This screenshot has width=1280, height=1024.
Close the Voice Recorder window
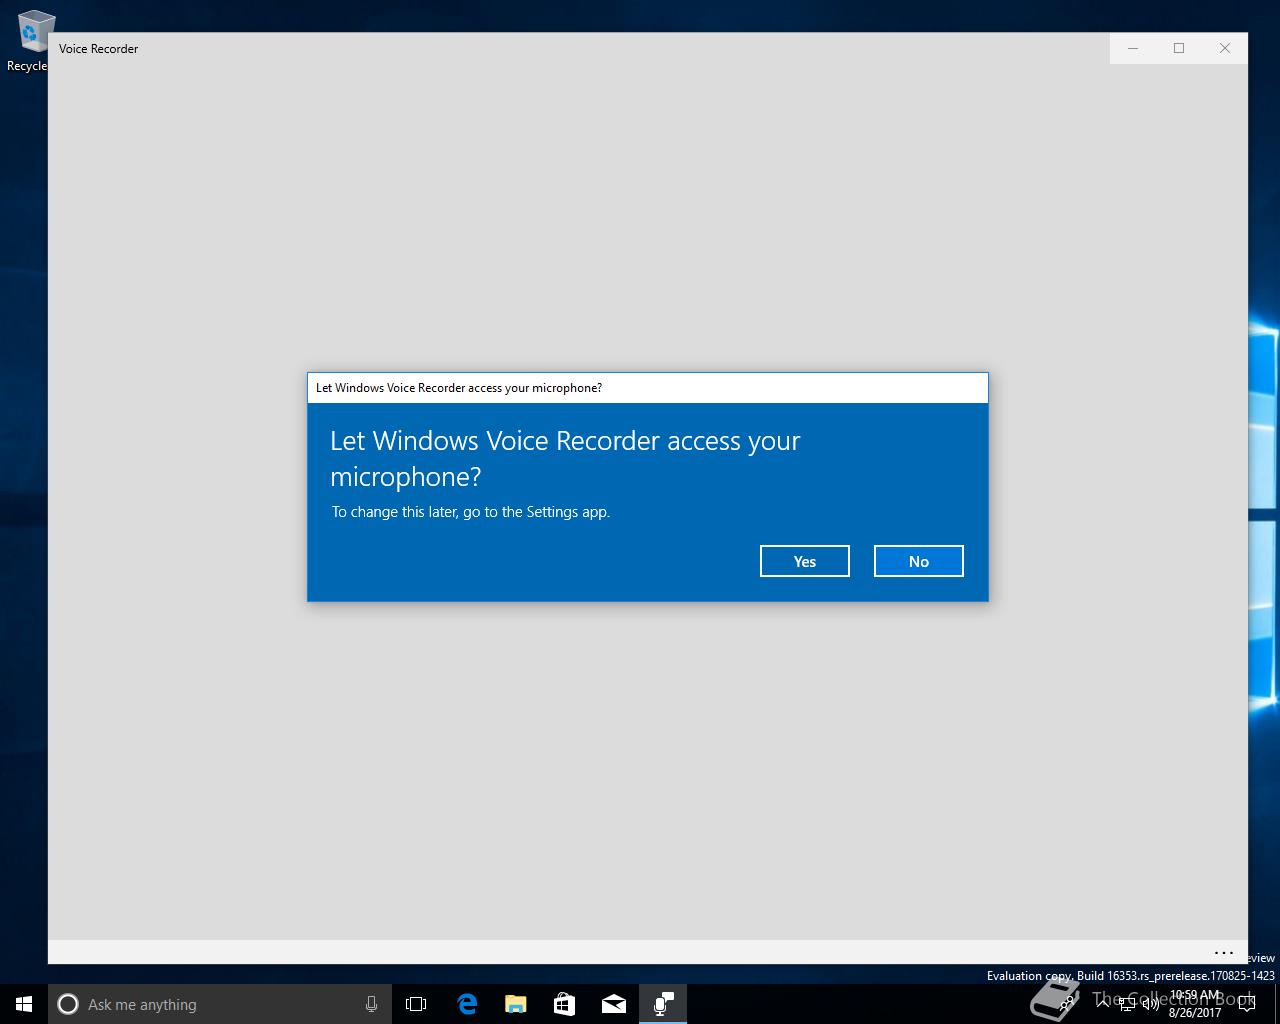click(1225, 48)
